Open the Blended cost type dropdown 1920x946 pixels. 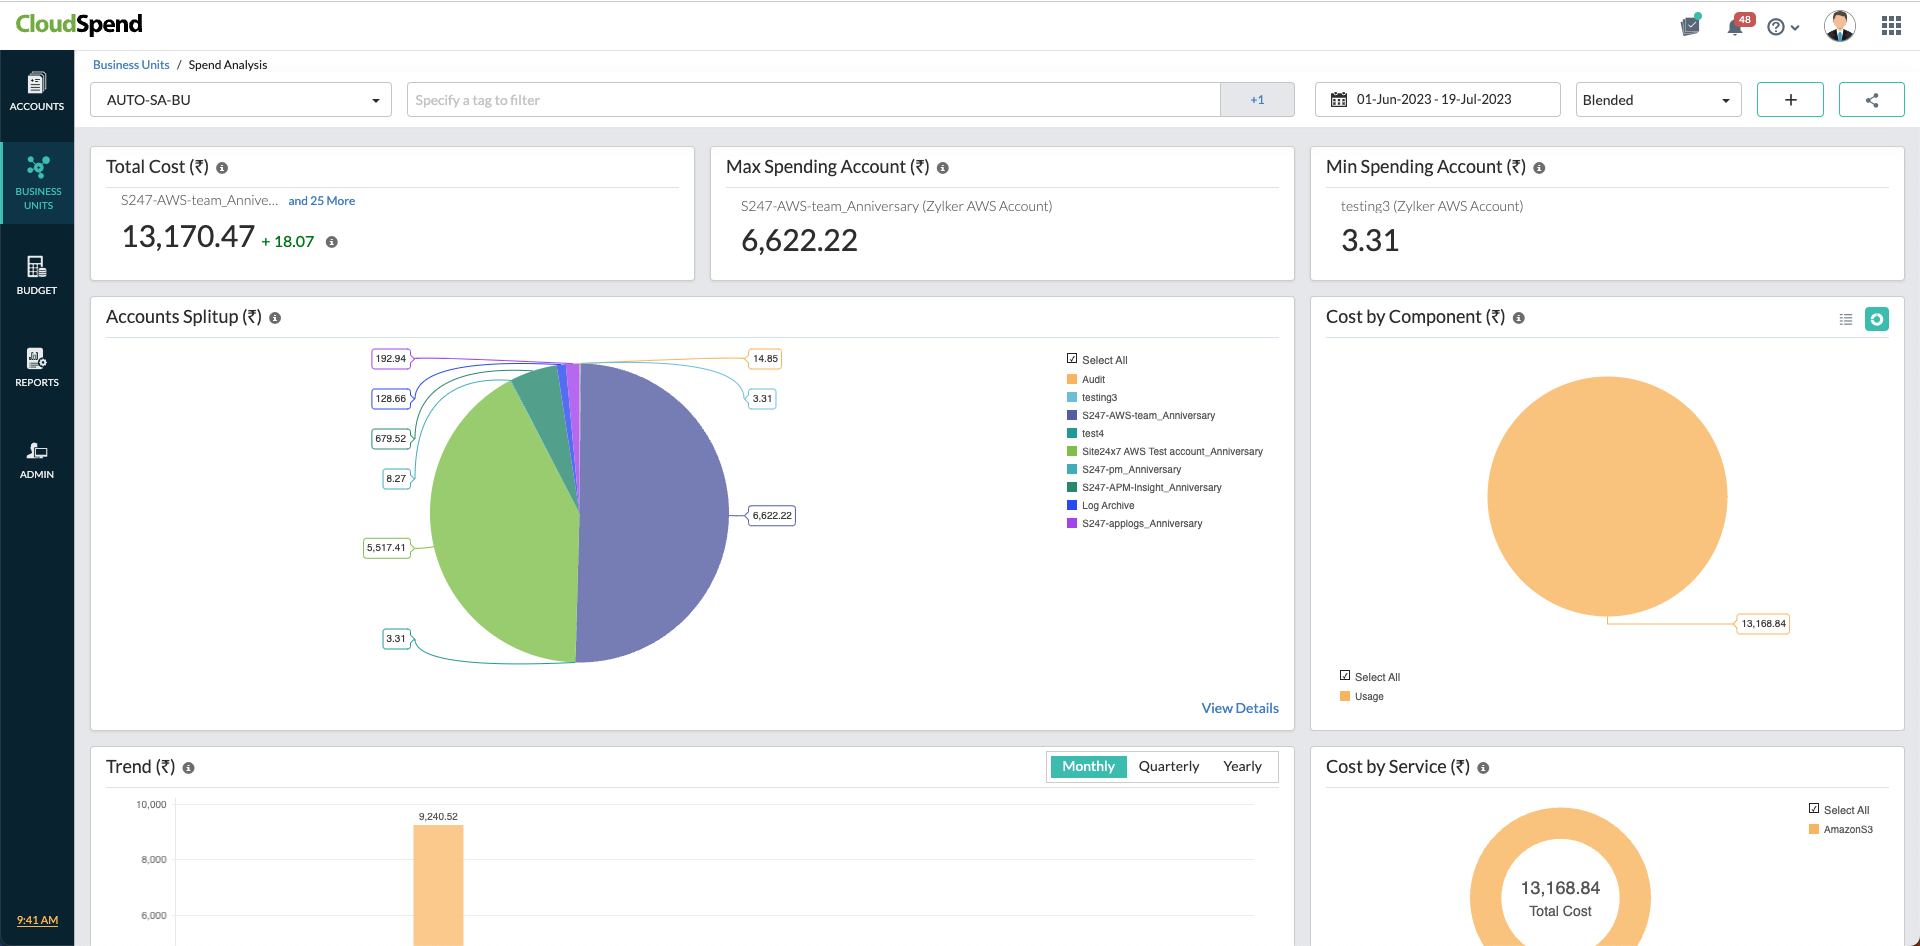[1658, 99]
